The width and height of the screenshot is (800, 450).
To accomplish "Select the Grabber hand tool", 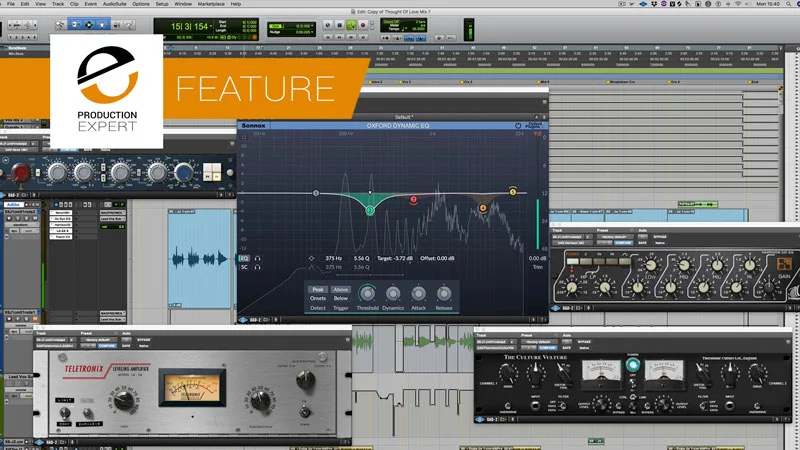I will pos(103,24).
